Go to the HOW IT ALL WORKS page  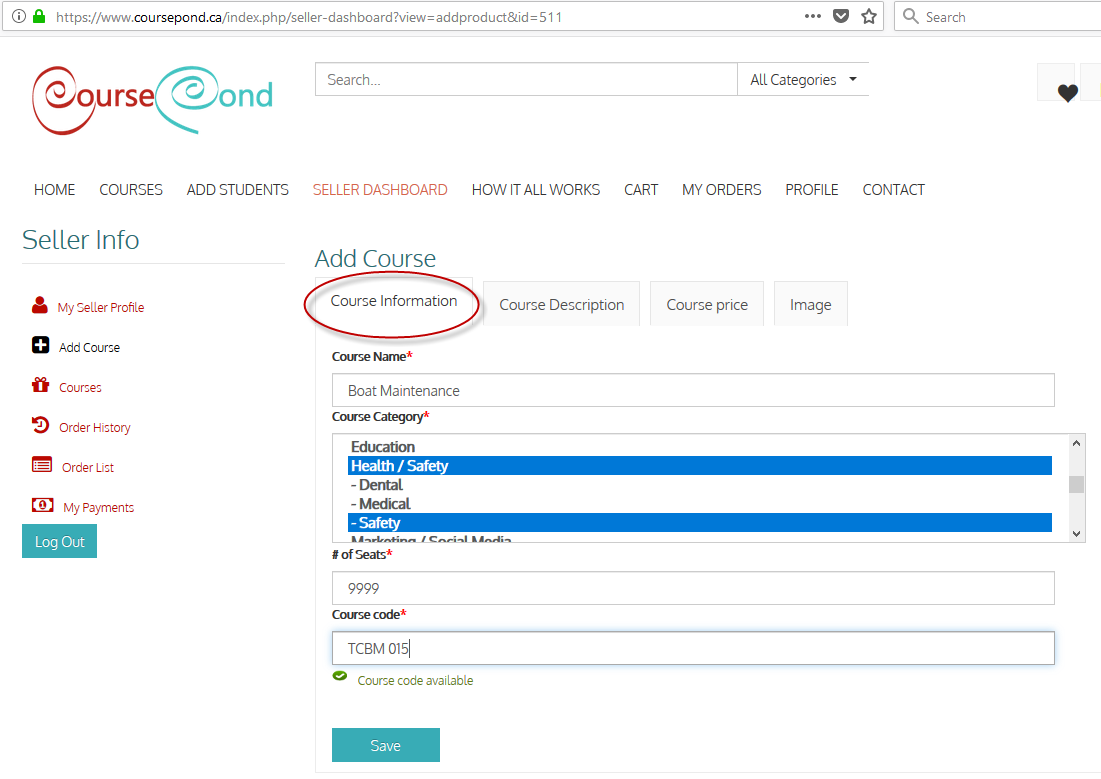coord(536,190)
